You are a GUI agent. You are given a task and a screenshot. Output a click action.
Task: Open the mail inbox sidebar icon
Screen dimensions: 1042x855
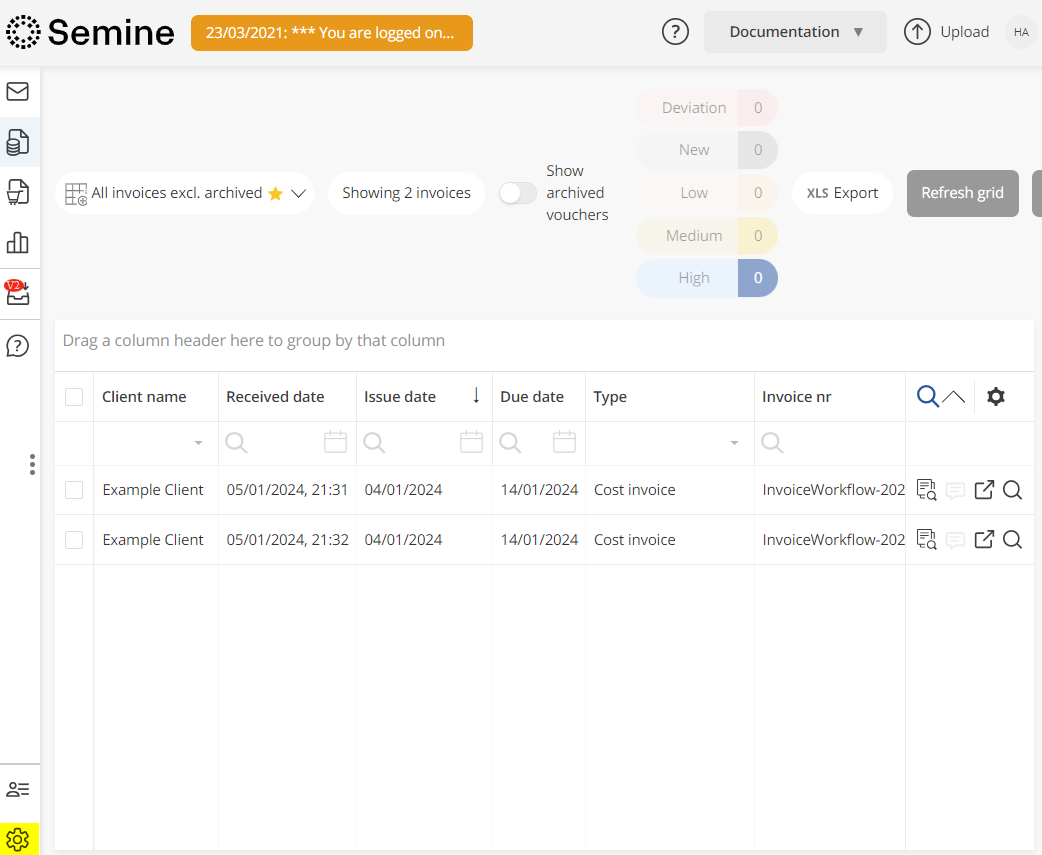click(18, 92)
